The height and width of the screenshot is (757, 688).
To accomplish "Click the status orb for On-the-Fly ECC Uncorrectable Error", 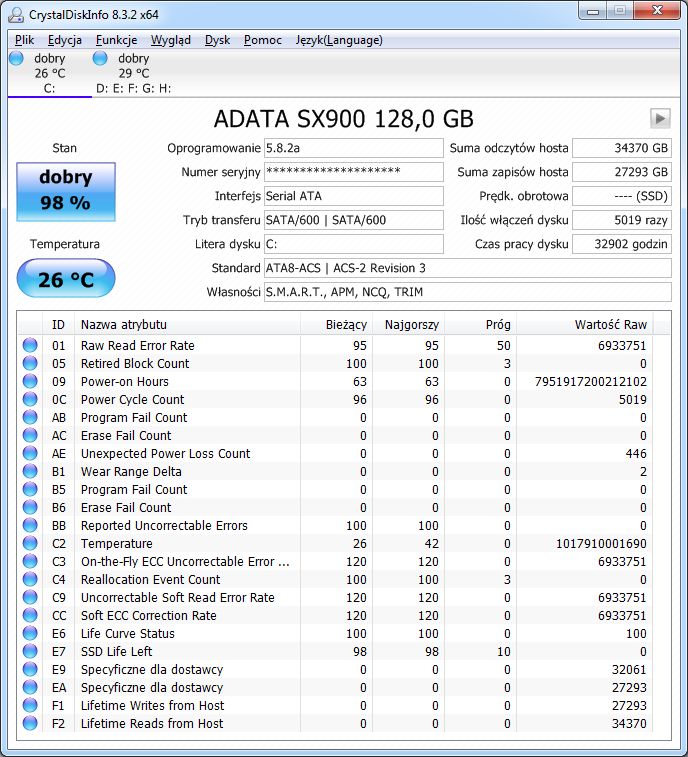I will click(30, 561).
